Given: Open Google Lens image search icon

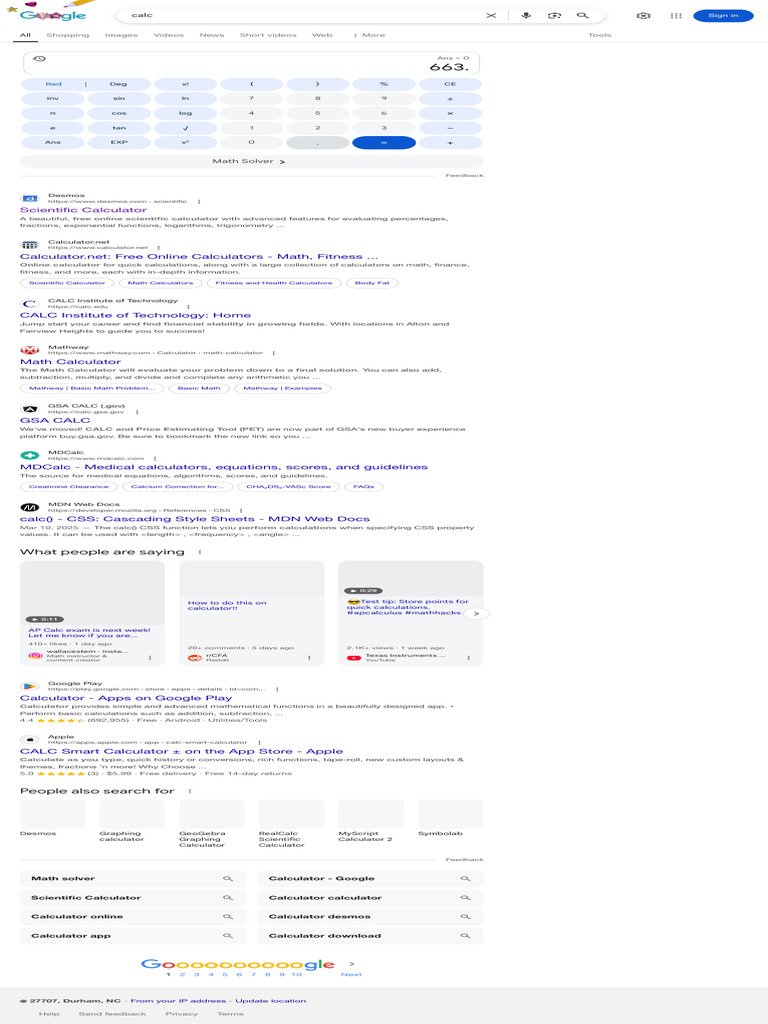Looking at the screenshot, I should coord(554,16).
